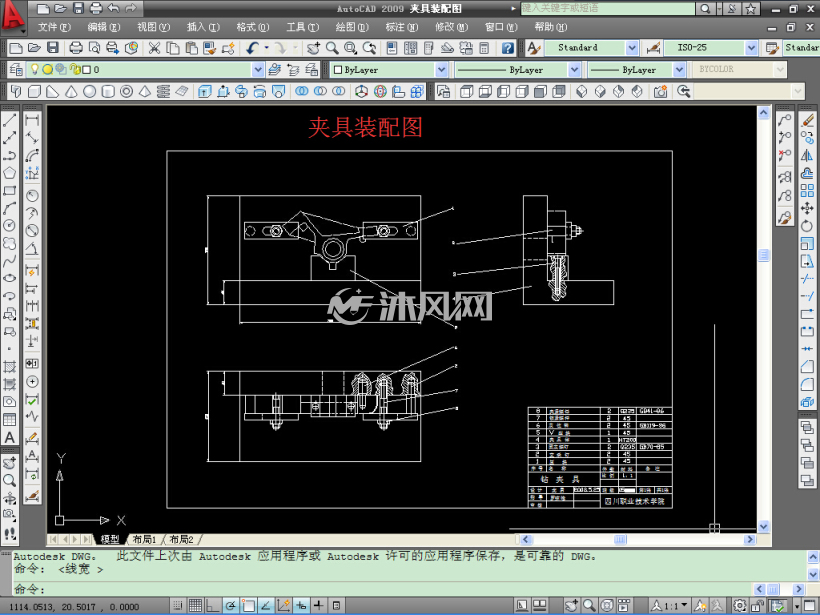Switch to the 布局1 layout tab
Screen dimensions: 820x615
pyautogui.click(x=144, y=539)
